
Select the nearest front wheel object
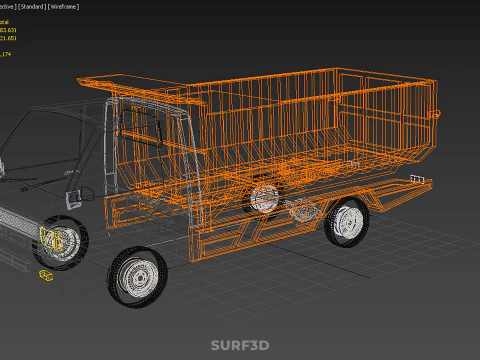tap(137, 277)
